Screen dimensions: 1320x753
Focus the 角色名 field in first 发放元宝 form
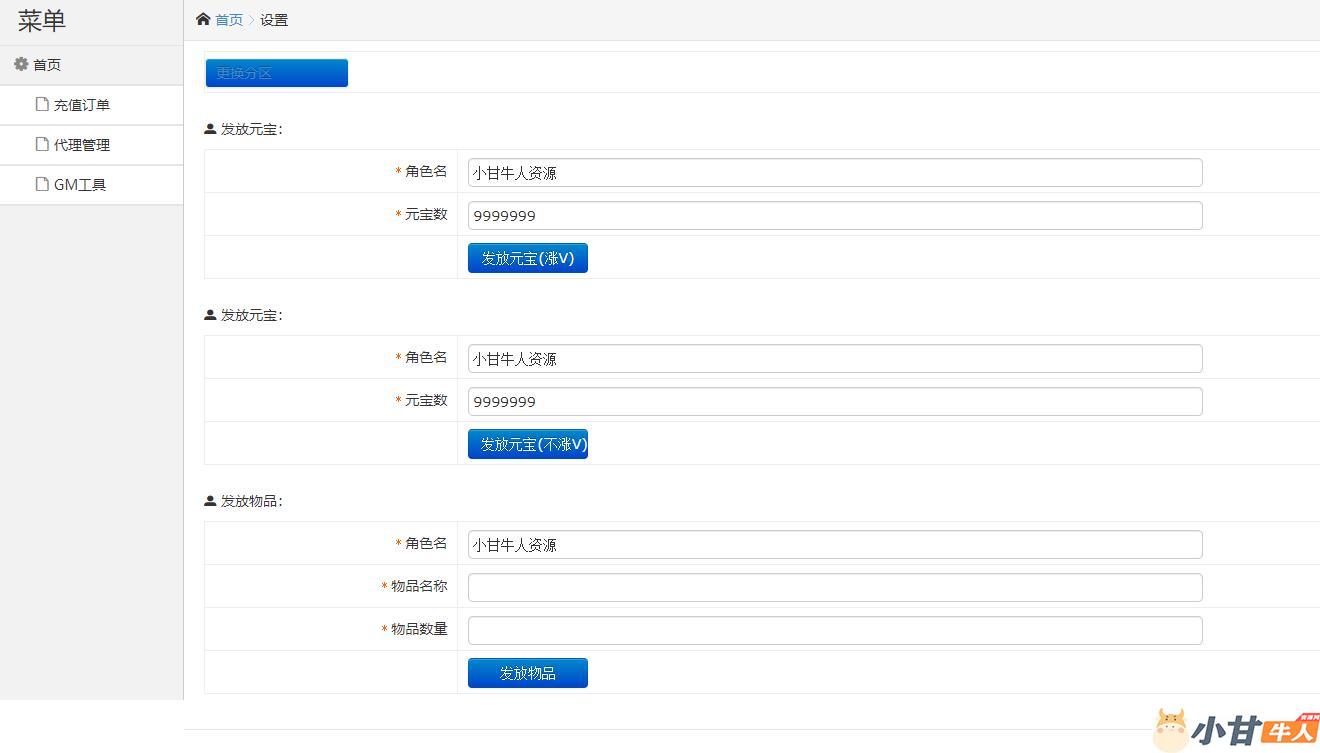[834, 173]
